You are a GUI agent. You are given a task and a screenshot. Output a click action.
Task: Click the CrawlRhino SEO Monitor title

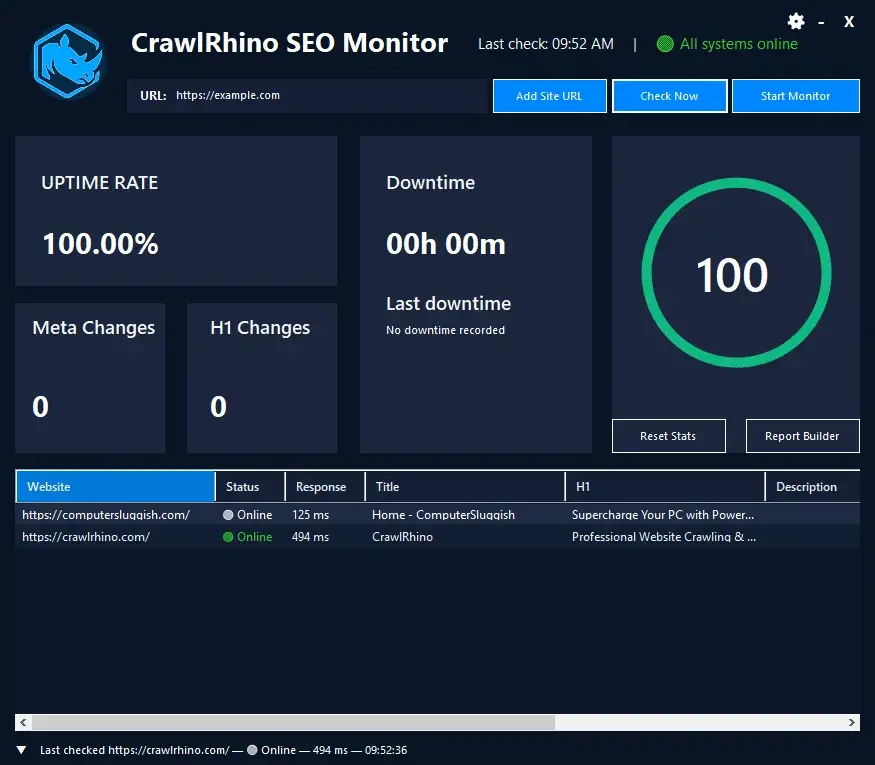290,43
